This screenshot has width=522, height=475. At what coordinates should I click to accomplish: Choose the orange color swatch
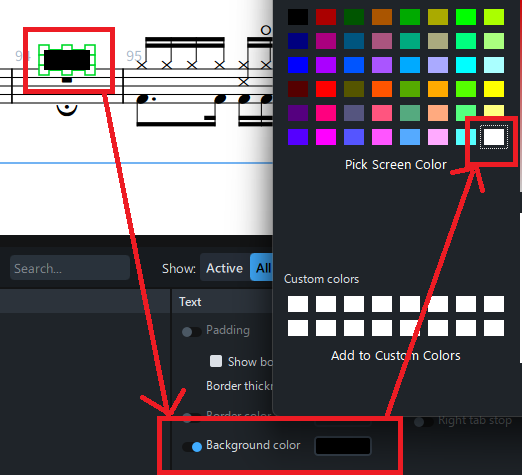[438, 89]
